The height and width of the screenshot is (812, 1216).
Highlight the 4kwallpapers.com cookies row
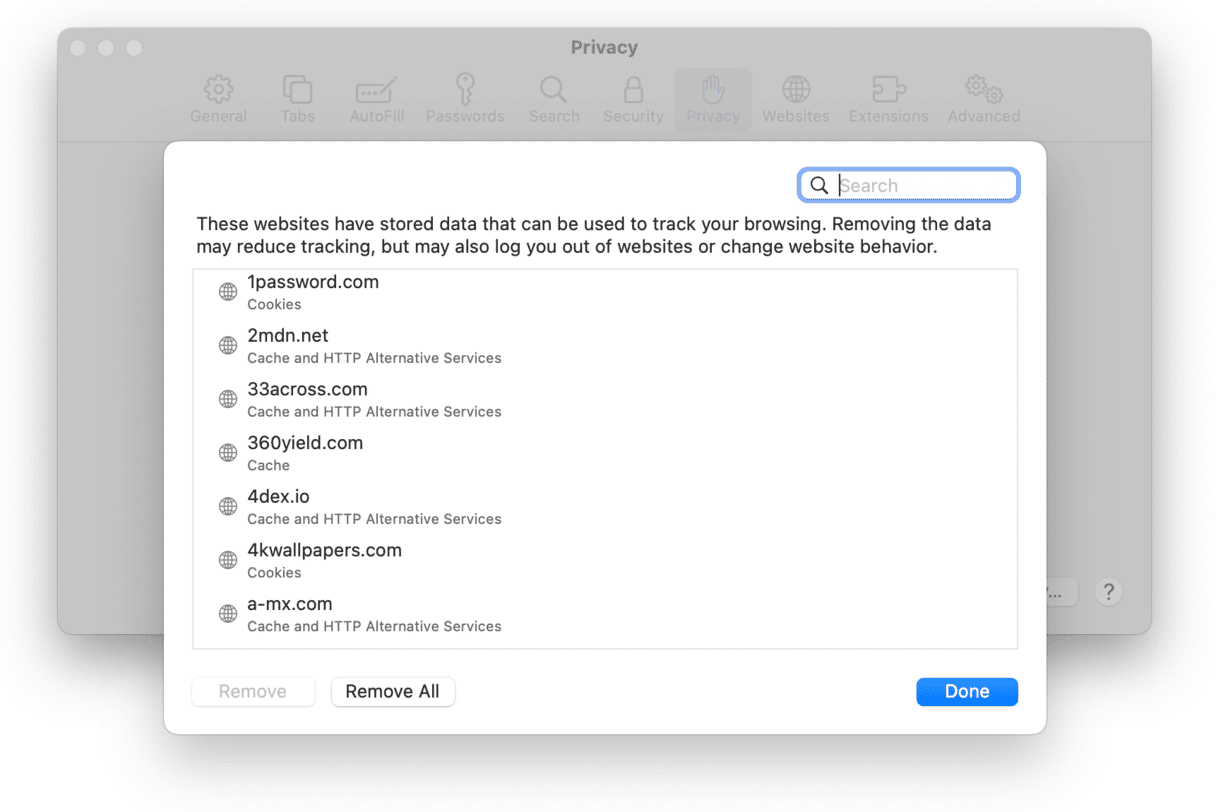coord(324,560)
